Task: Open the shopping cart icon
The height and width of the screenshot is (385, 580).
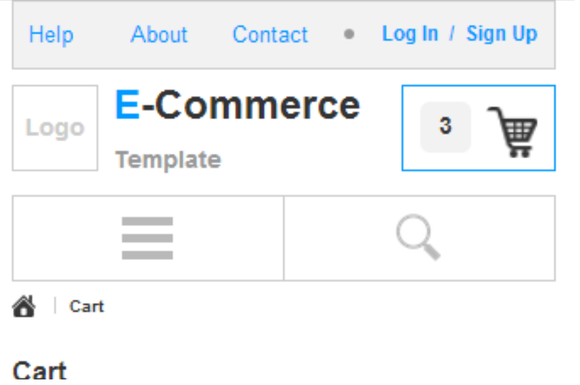Action: tap(513, 132)
